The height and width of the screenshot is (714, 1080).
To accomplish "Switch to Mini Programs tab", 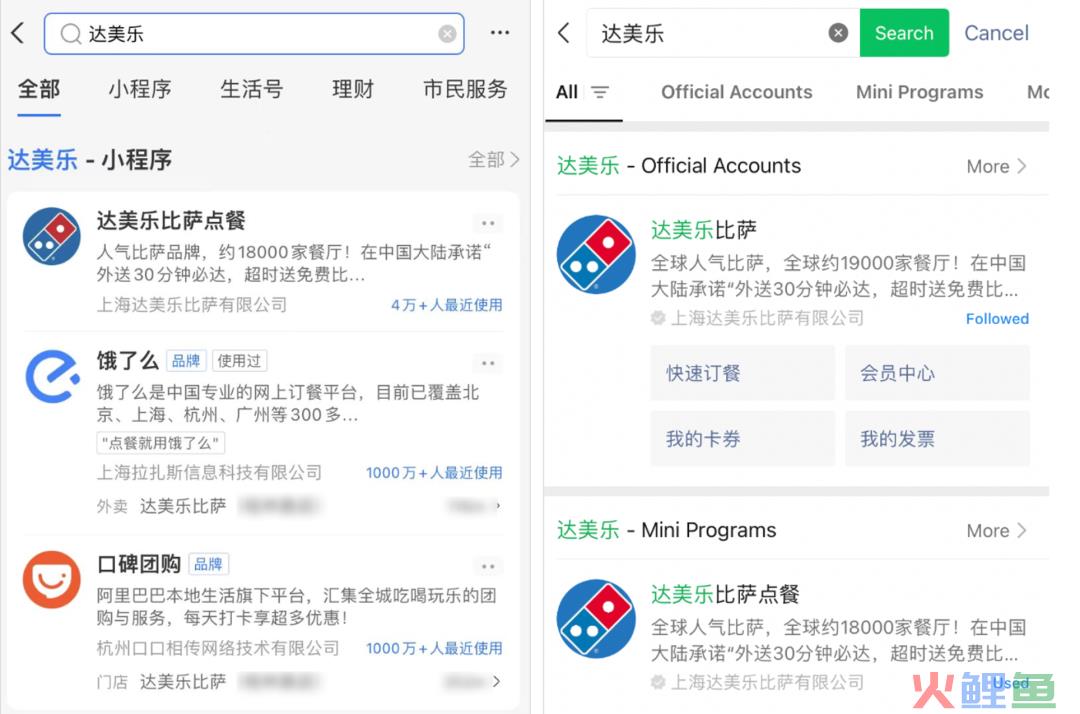I will pyautogui.click(x=920, y=92).
